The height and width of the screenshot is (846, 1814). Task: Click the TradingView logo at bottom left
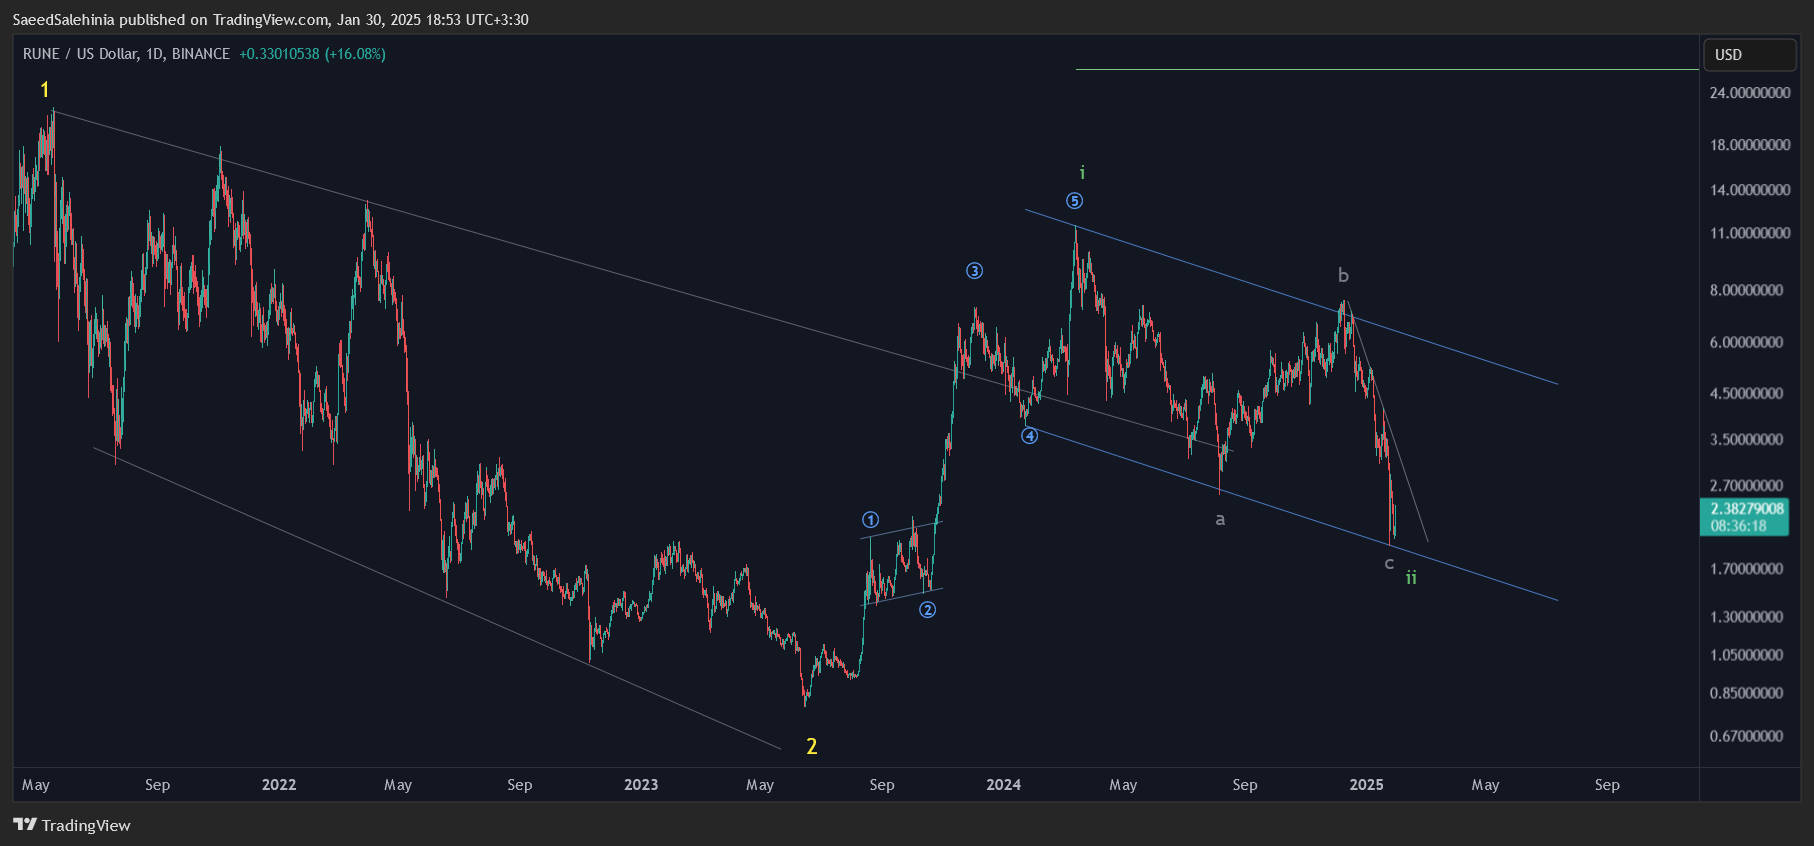(72, 825)
